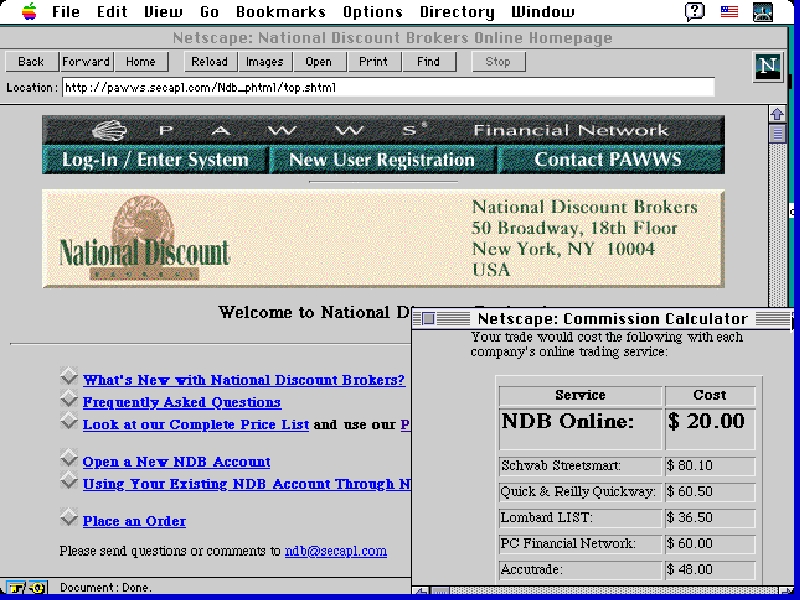800x600 pixels.
Task: Click the Find toolbar button
Action: coord(429,62)
